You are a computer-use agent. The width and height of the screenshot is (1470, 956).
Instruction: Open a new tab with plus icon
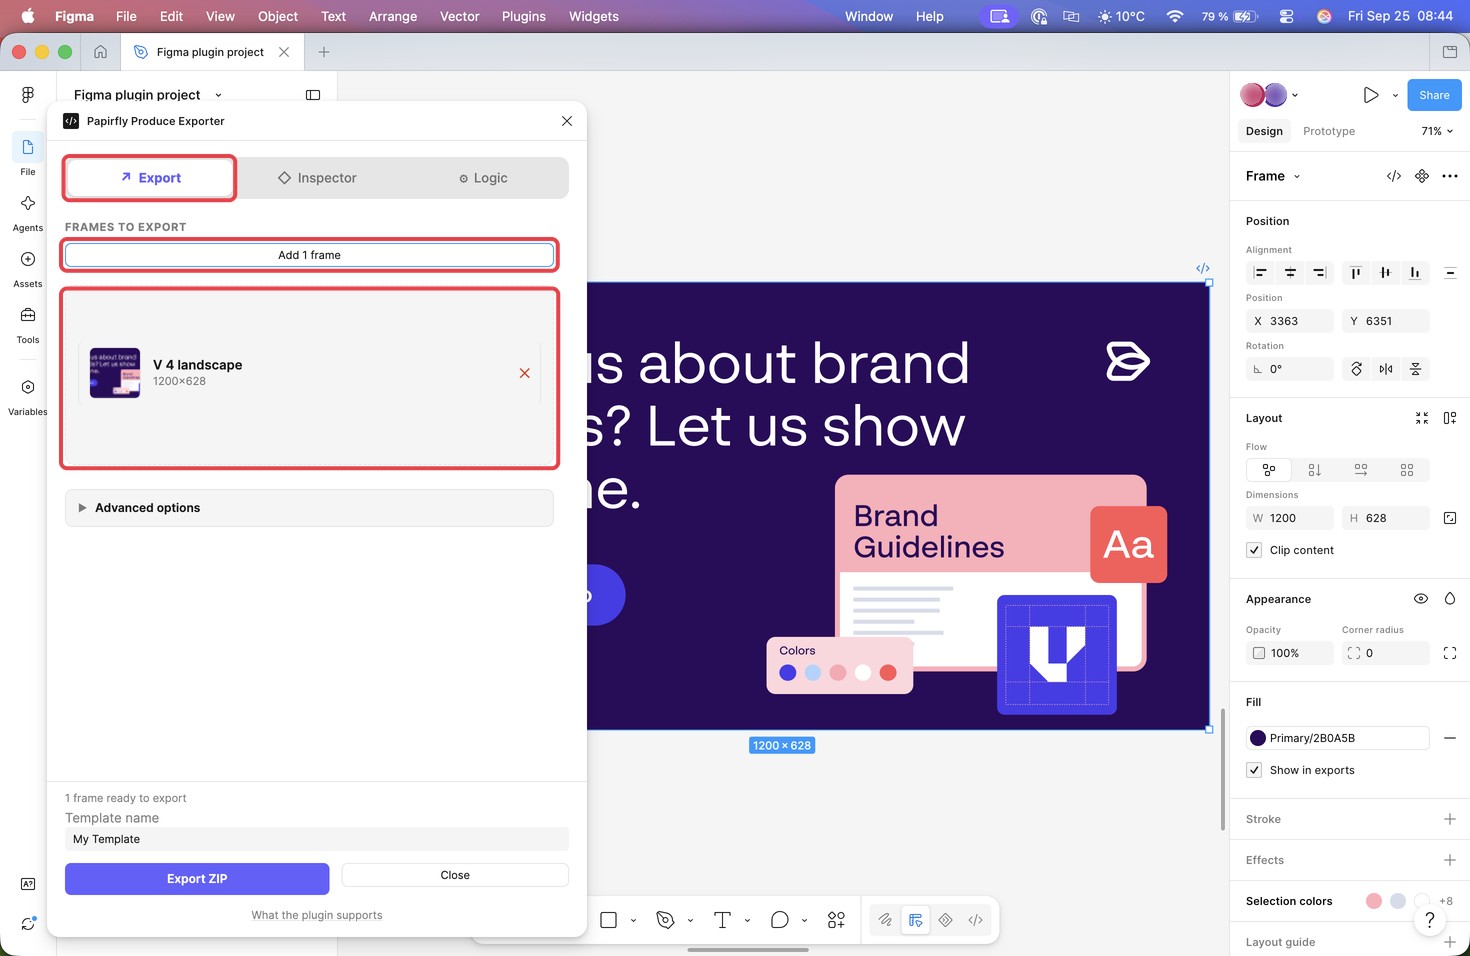coord(323,52)
